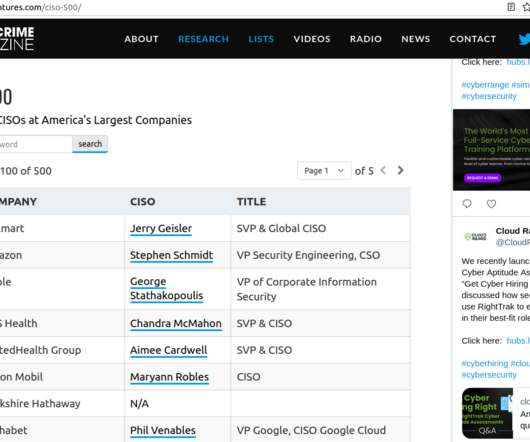530x442 pixels.
Task: Open the VIDEOS menu
Action: coord(312,39)
